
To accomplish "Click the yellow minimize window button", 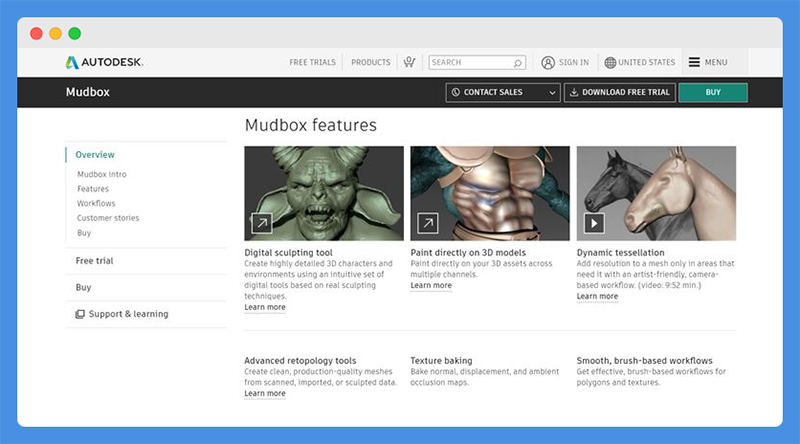I will click(56, 34).
